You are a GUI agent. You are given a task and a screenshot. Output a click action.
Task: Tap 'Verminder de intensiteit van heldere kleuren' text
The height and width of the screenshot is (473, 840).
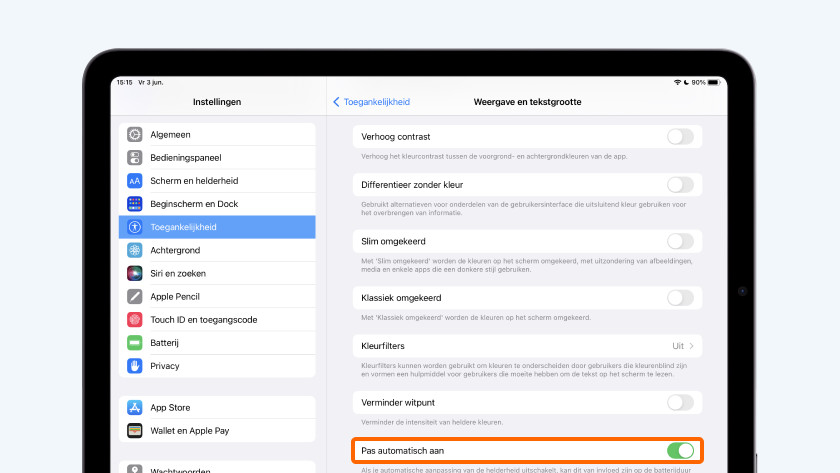[432, 422]
